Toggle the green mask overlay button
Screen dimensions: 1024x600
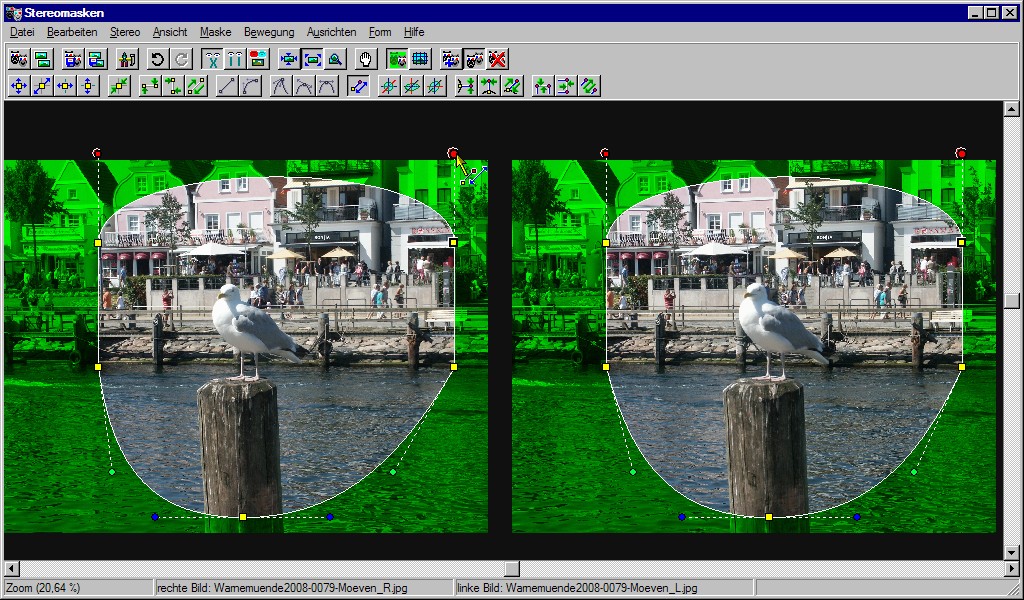397,59
